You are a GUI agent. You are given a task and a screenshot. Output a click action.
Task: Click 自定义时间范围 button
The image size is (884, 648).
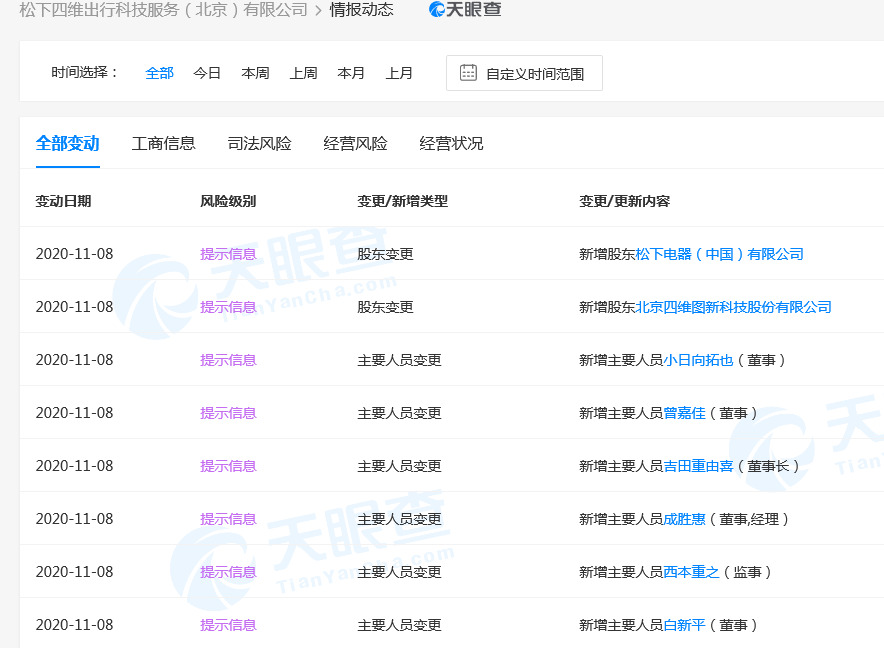[524, 73]
